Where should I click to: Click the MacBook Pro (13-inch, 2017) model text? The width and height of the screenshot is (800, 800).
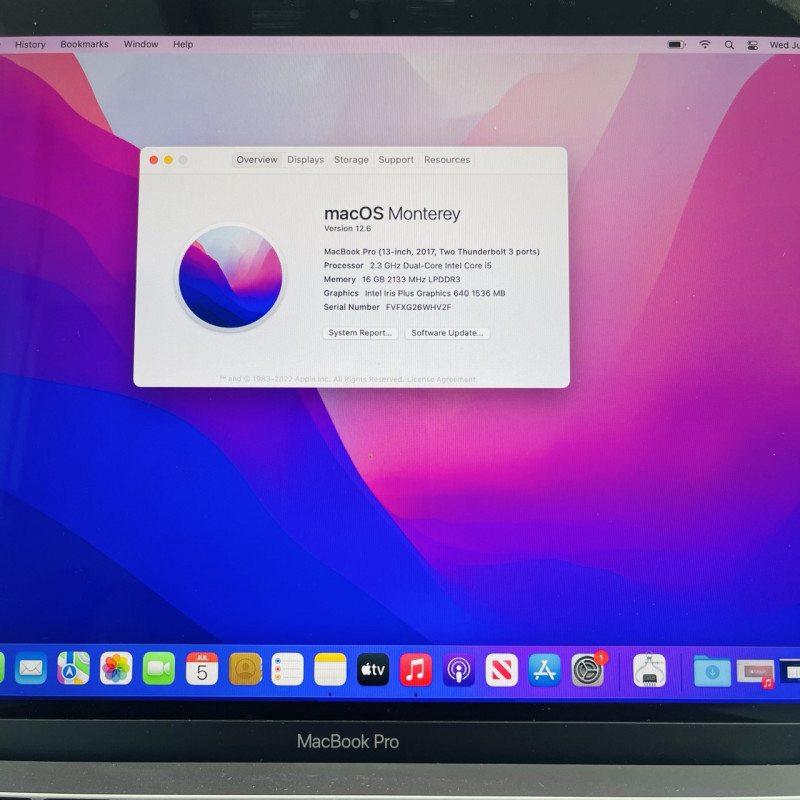point(432,252)
